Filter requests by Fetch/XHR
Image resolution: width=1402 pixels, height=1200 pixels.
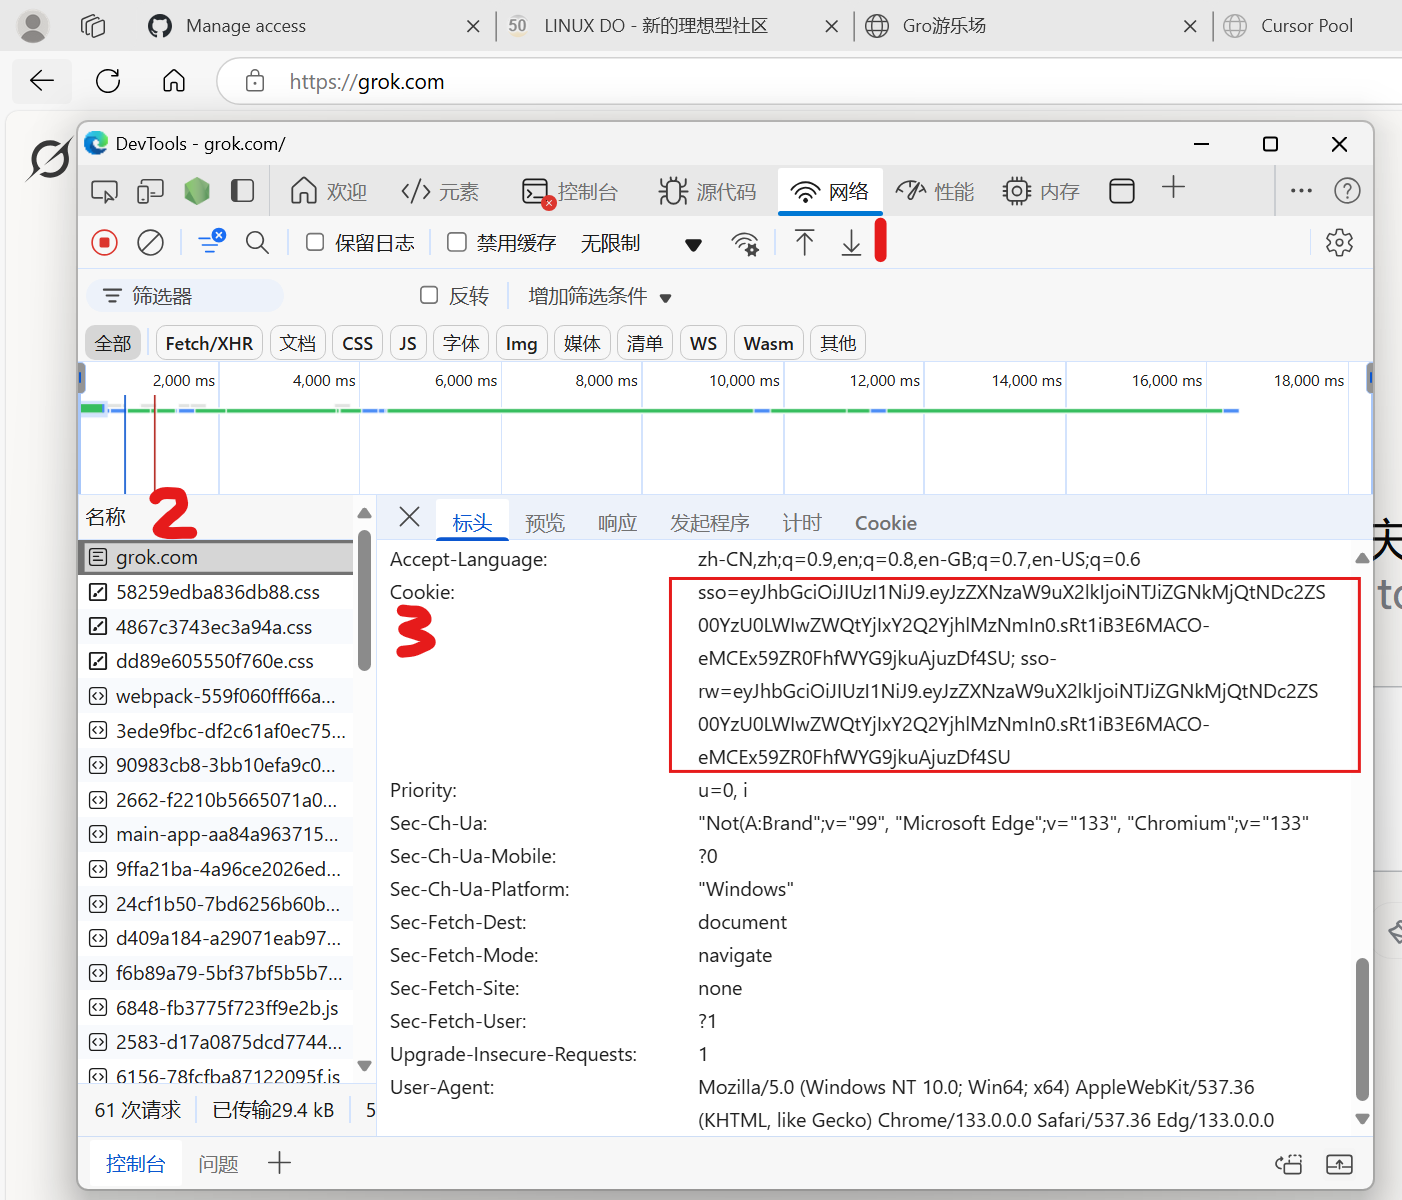(209, 343)
